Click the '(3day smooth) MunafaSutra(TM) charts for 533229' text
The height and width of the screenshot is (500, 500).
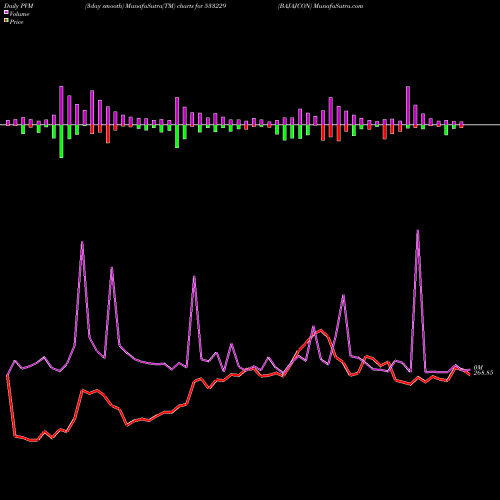(x=155, y=6)
